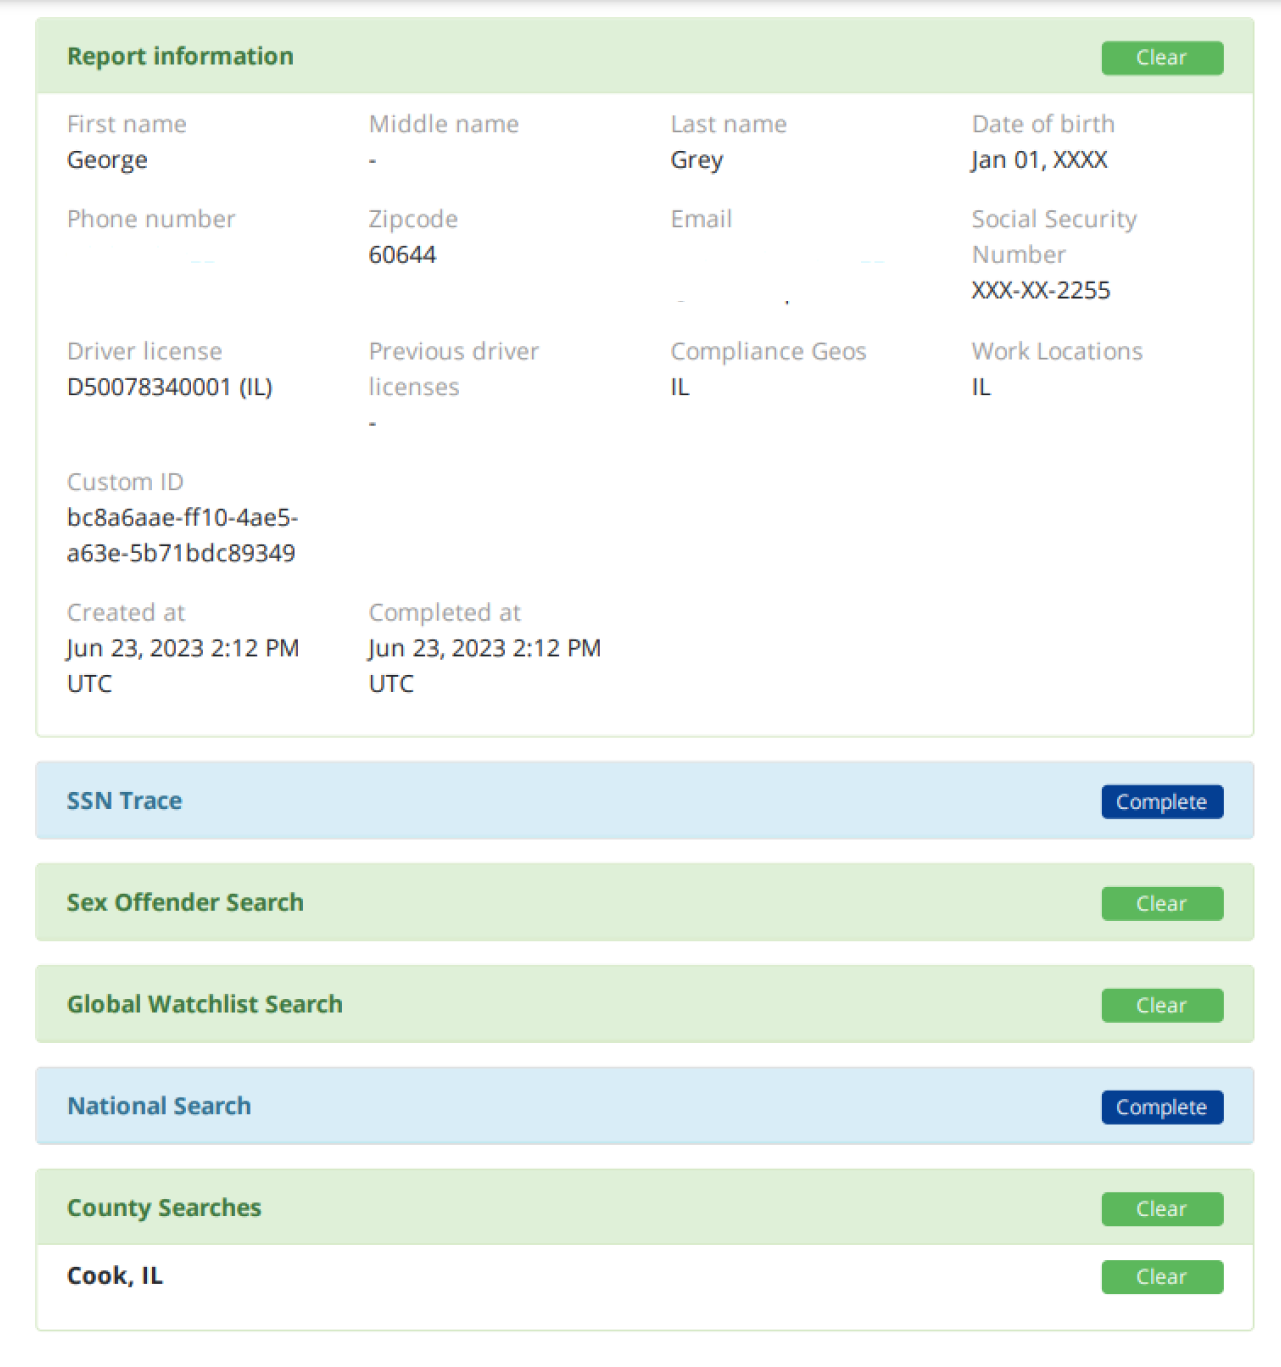Click the Complete badge for National Search
This screenshot has height=1367, width=1281.
pos(1161,1107)
